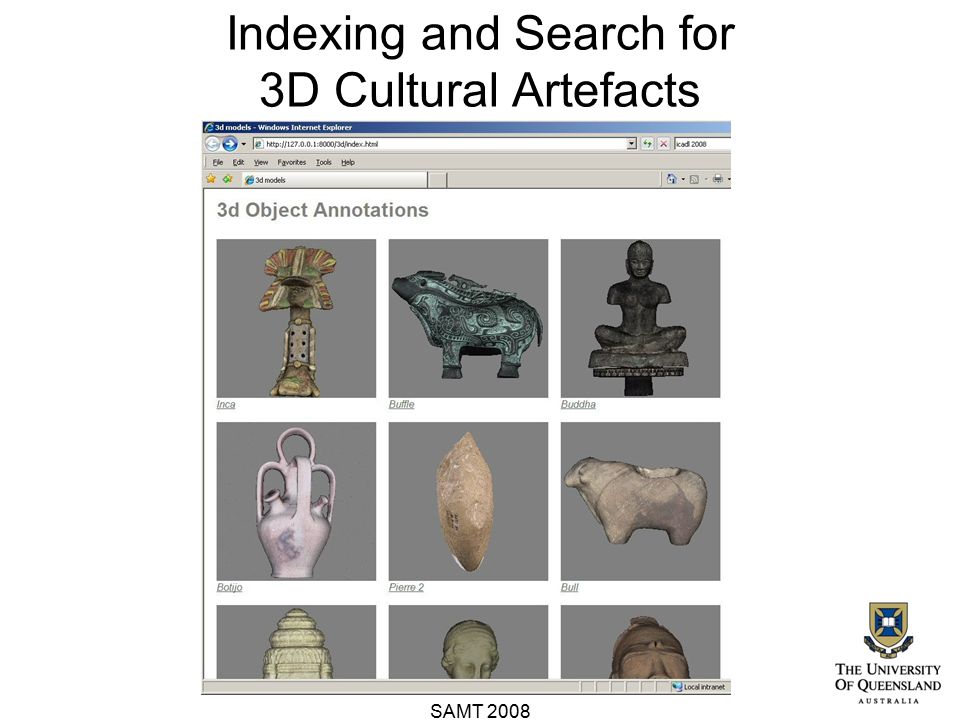Click the 3d Object Annotations heading
This screenshot has width=960, height=720.
coord(323,210)
